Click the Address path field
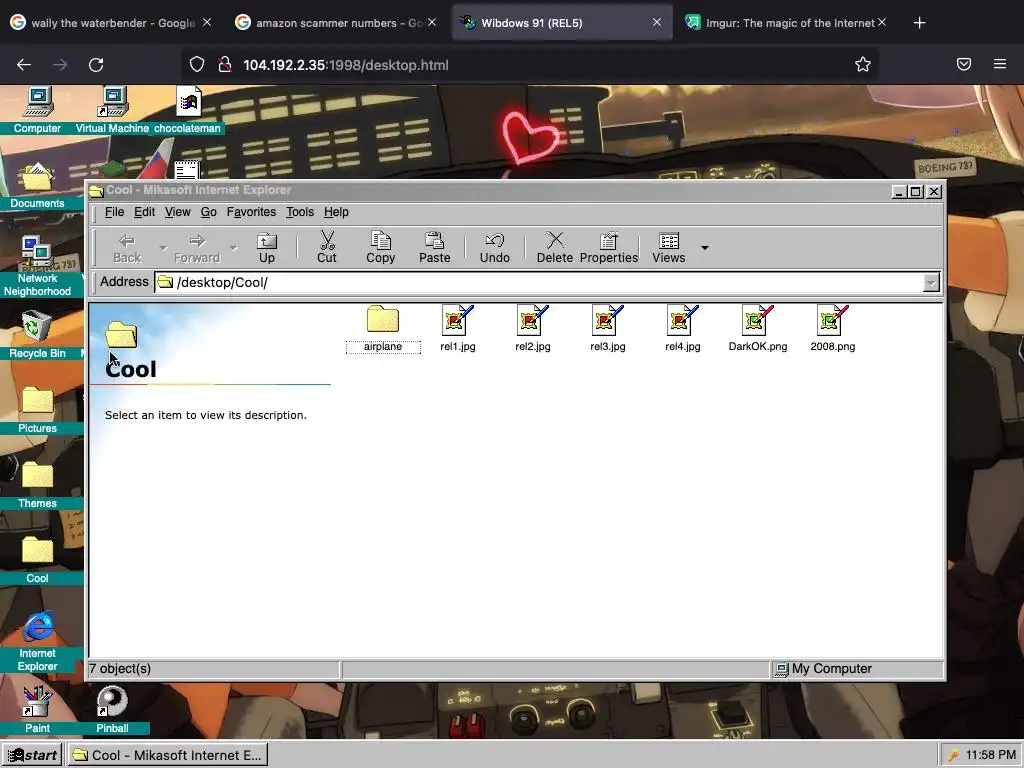Image resolution: width=1024 pixels, height=768 pixels. pos(539,282)
